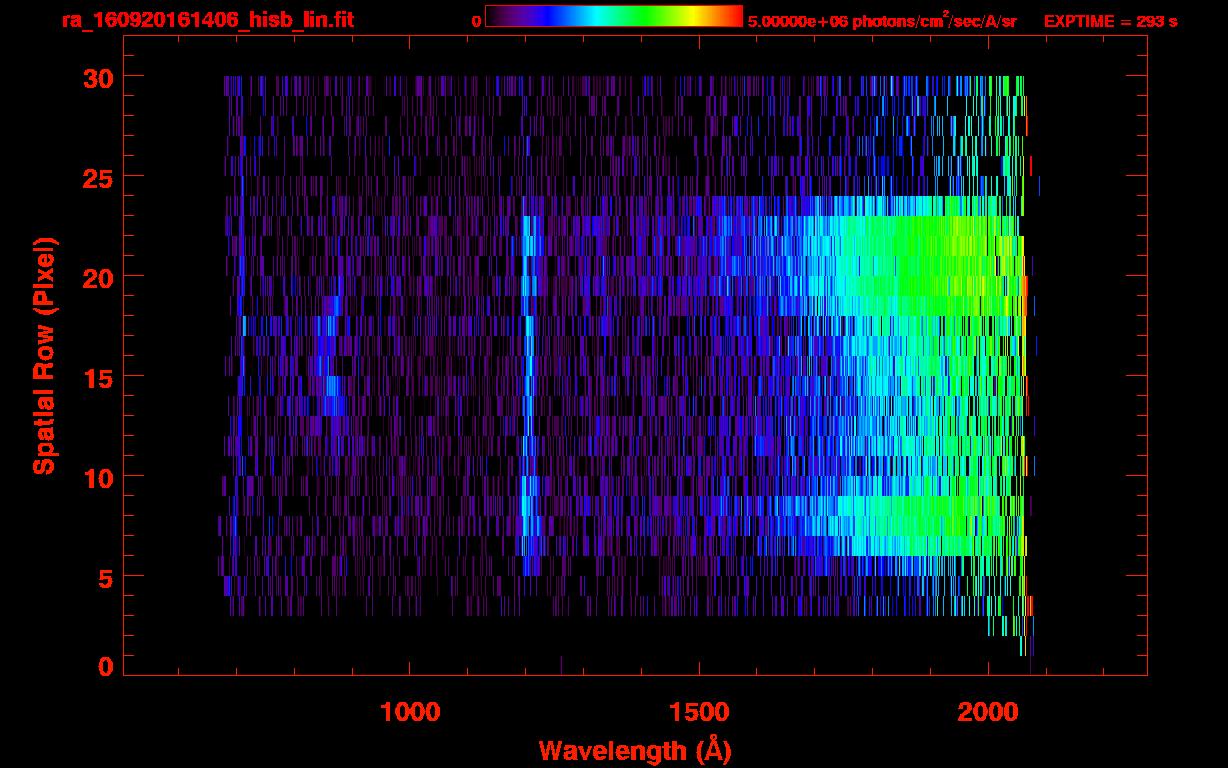This screenshot has height=768, width=1228.
Task: Click the file name ra_160920161406_hisb_lin.fit
Action: click(206, 20)
